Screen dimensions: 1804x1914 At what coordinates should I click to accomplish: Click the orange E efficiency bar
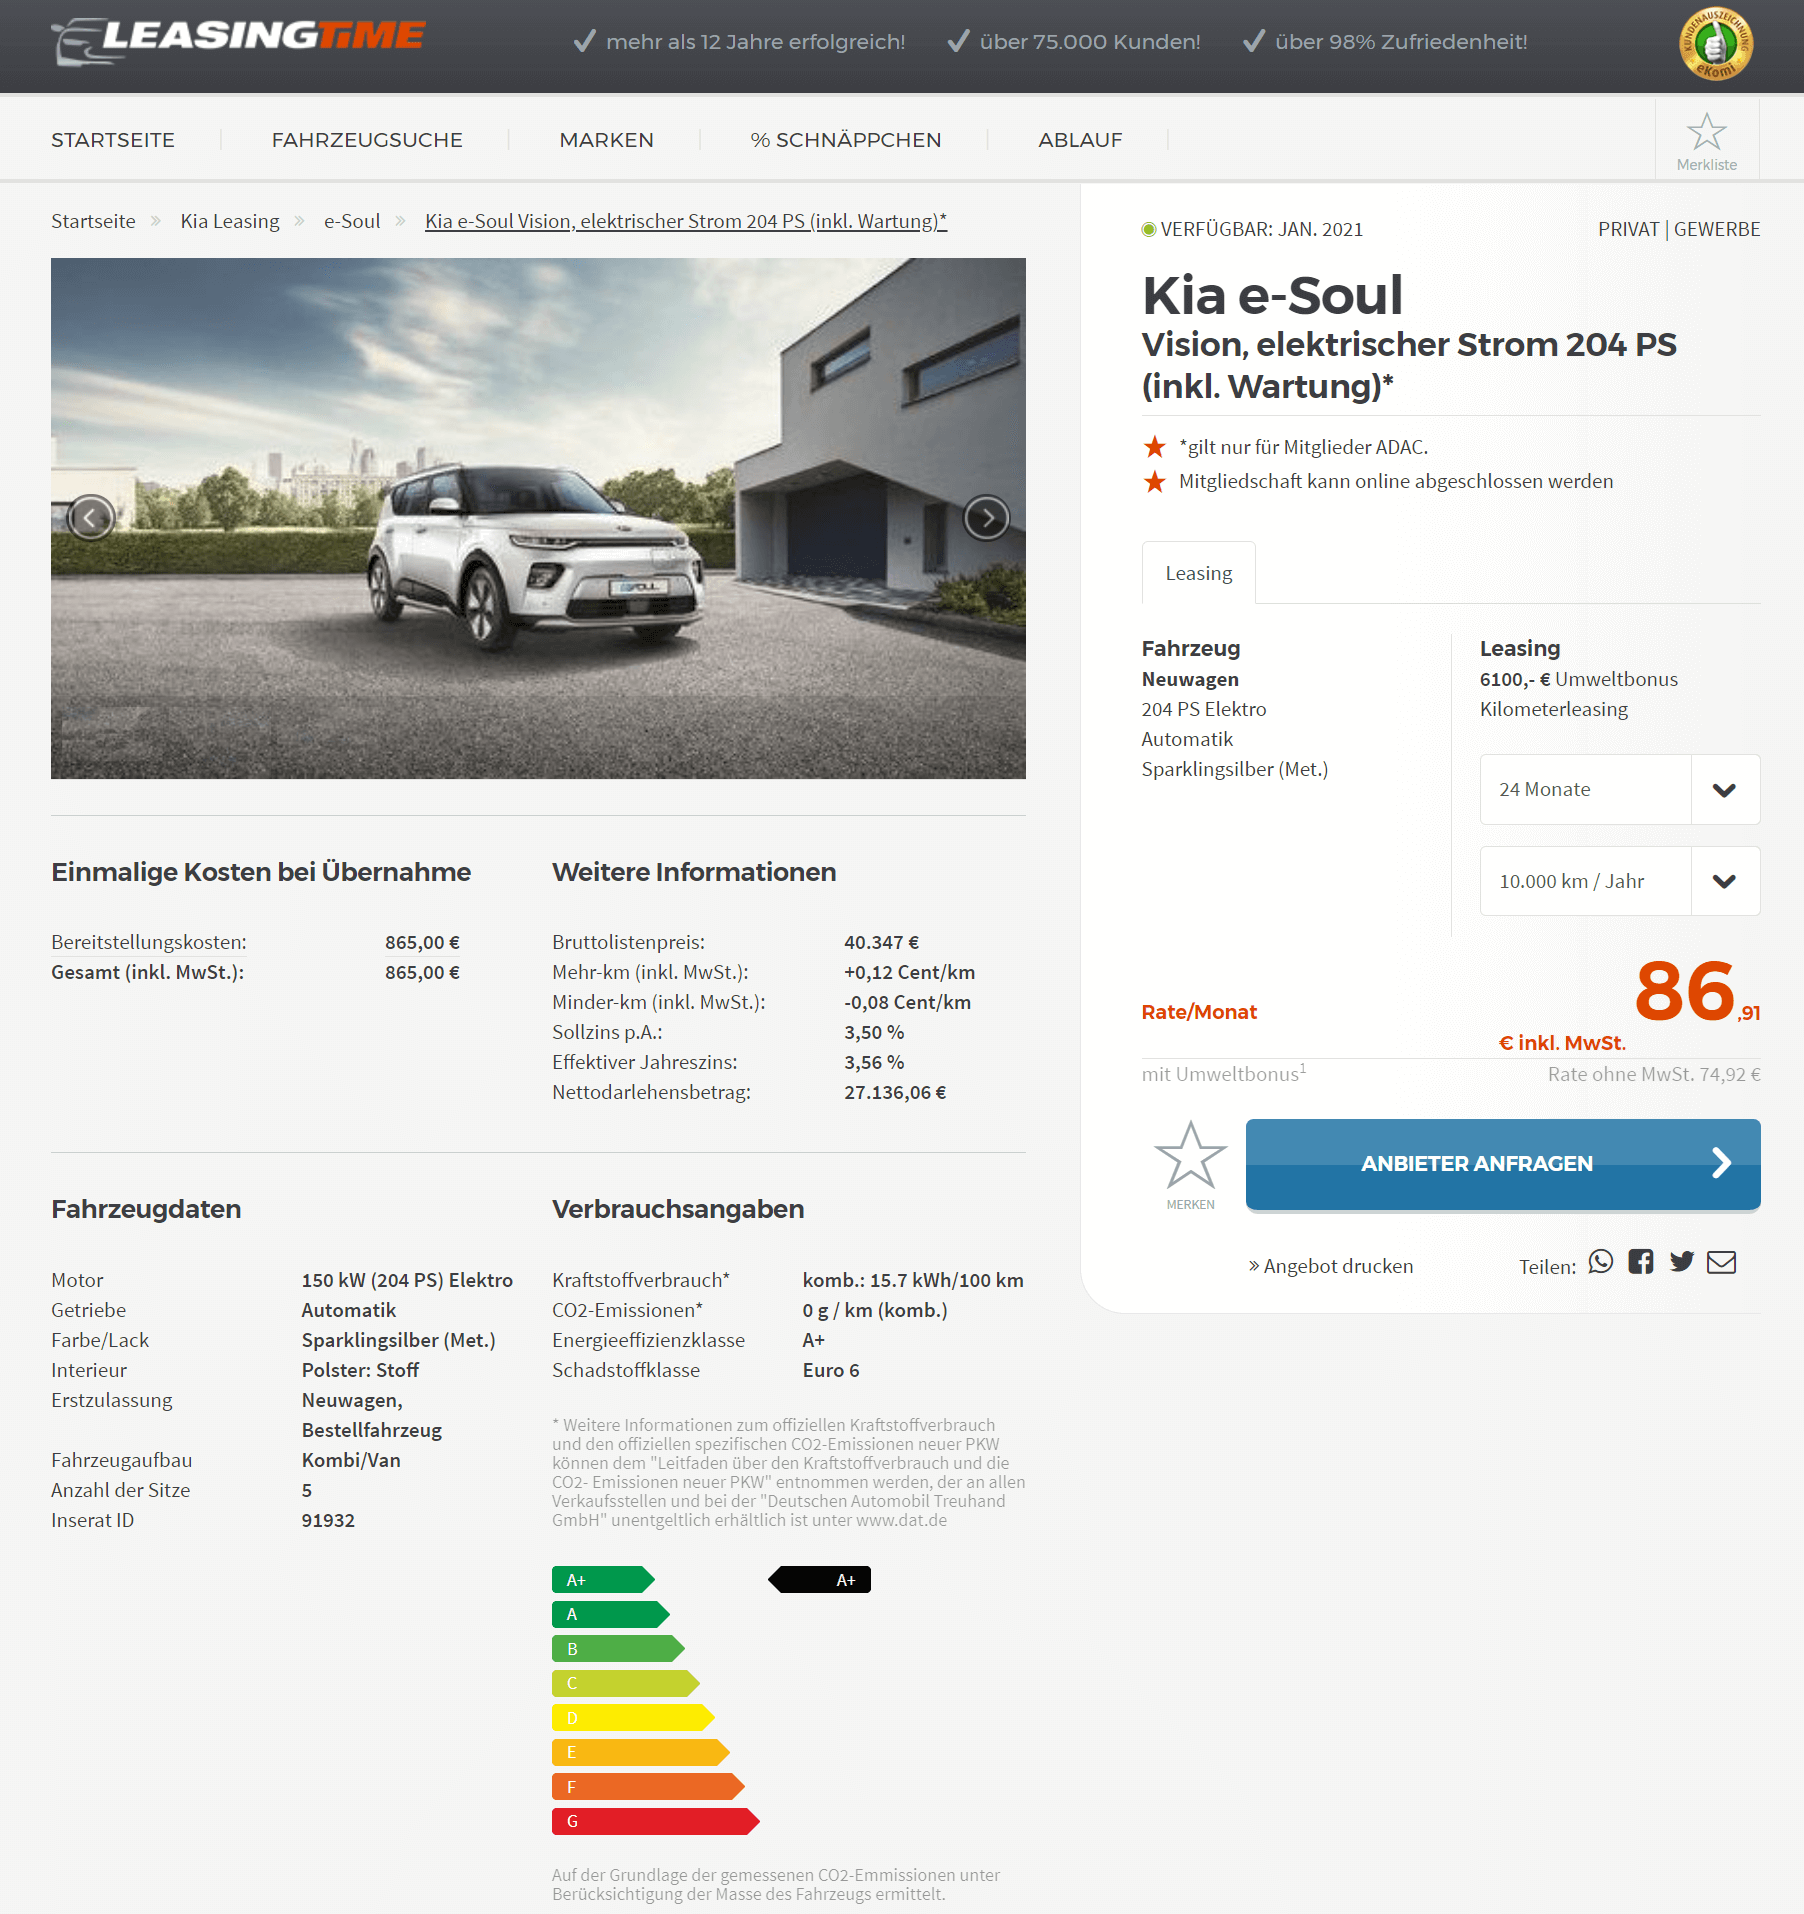pos(640,1752)
